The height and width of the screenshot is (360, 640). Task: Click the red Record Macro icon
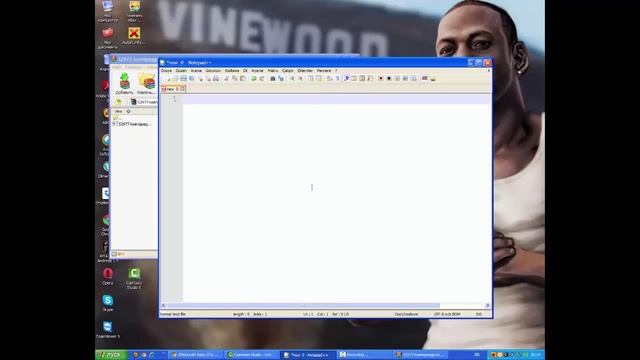tap(381, 78)
